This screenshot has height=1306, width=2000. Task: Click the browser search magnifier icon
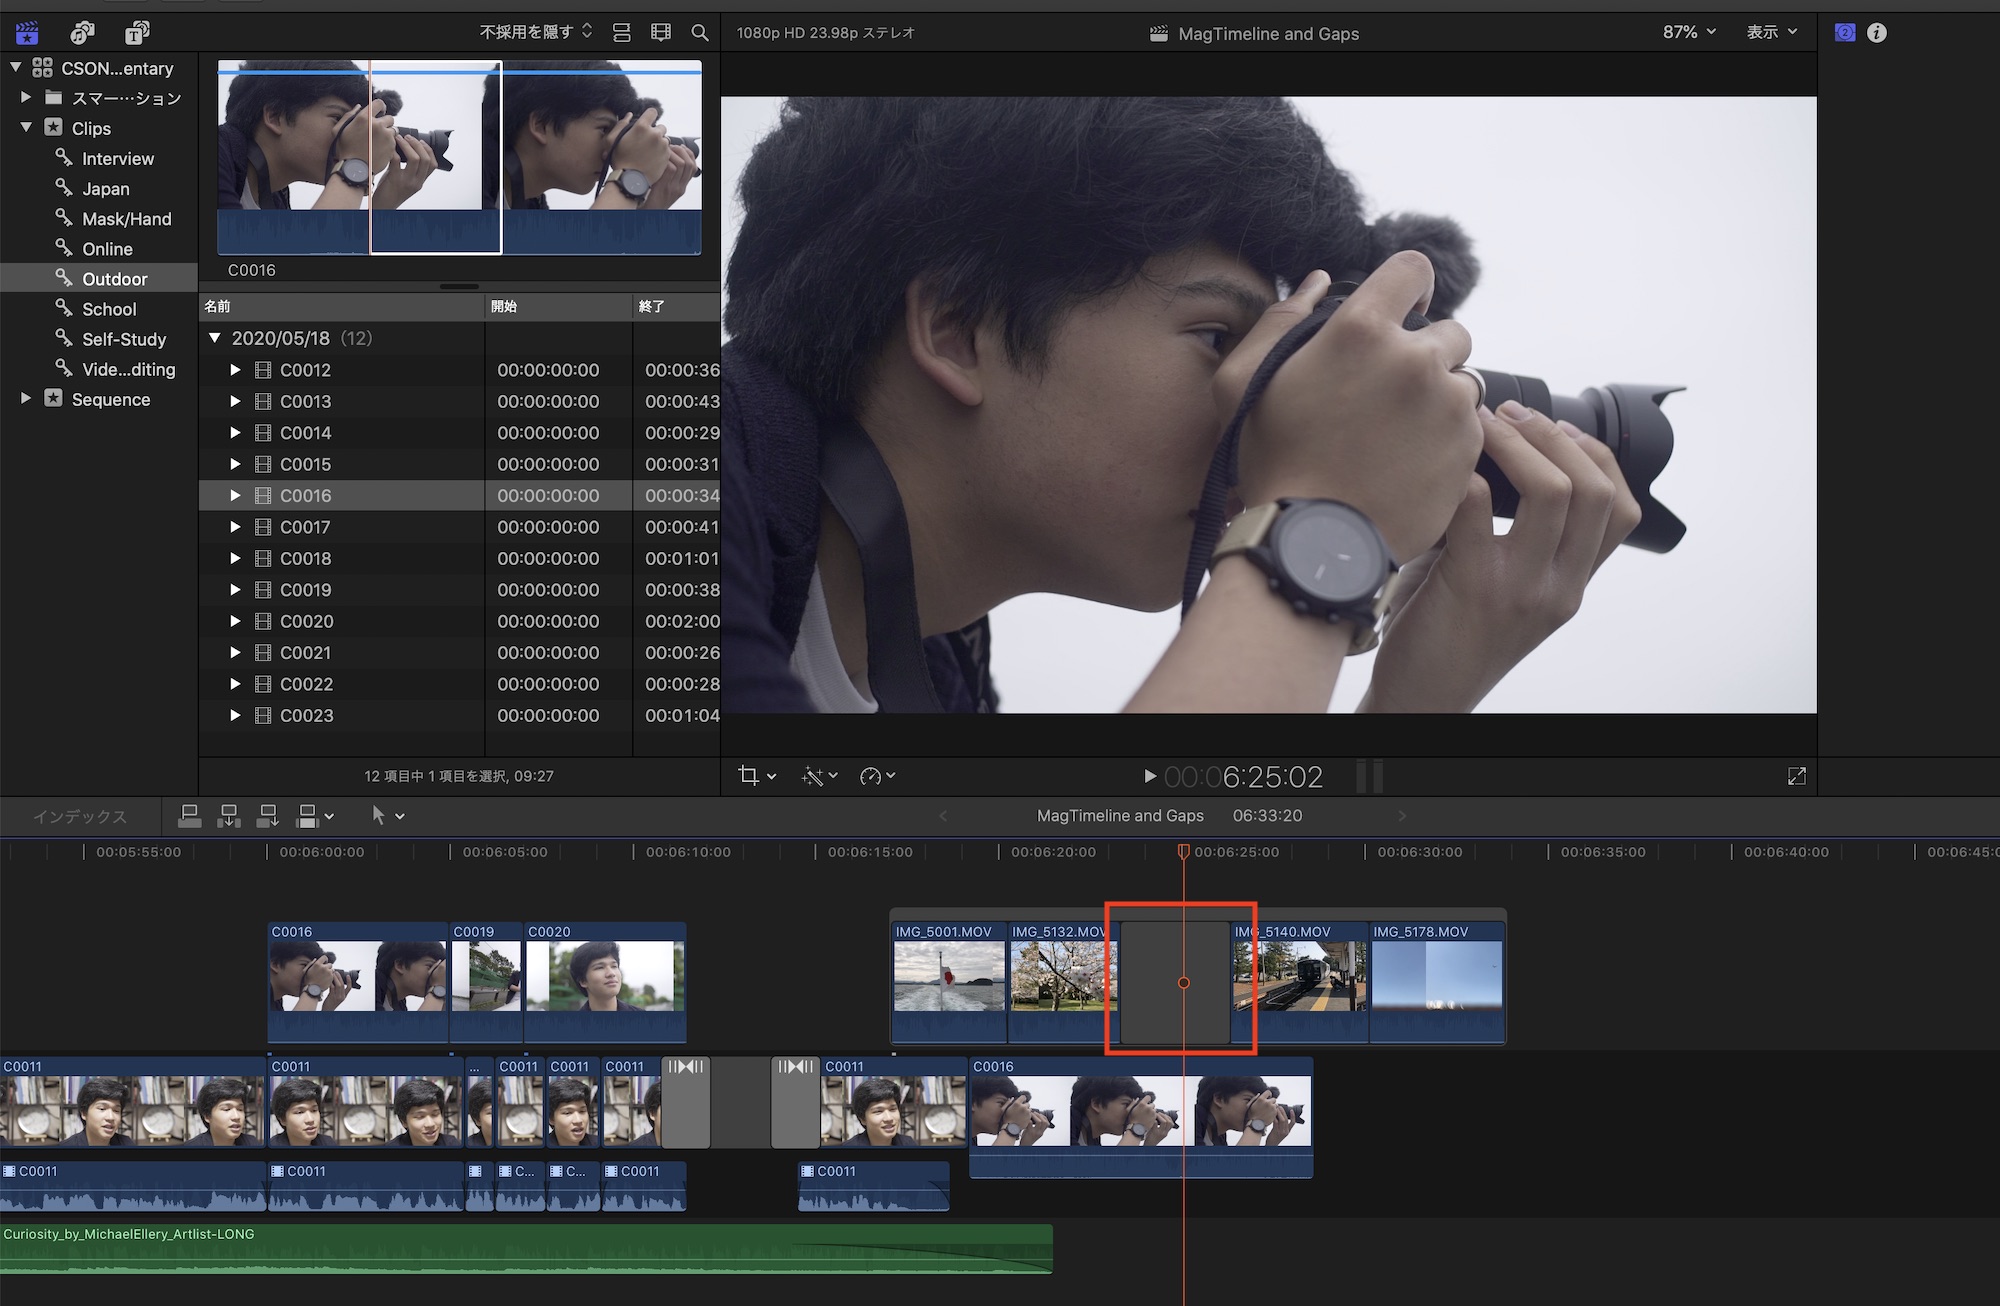[x=700, y=33]
